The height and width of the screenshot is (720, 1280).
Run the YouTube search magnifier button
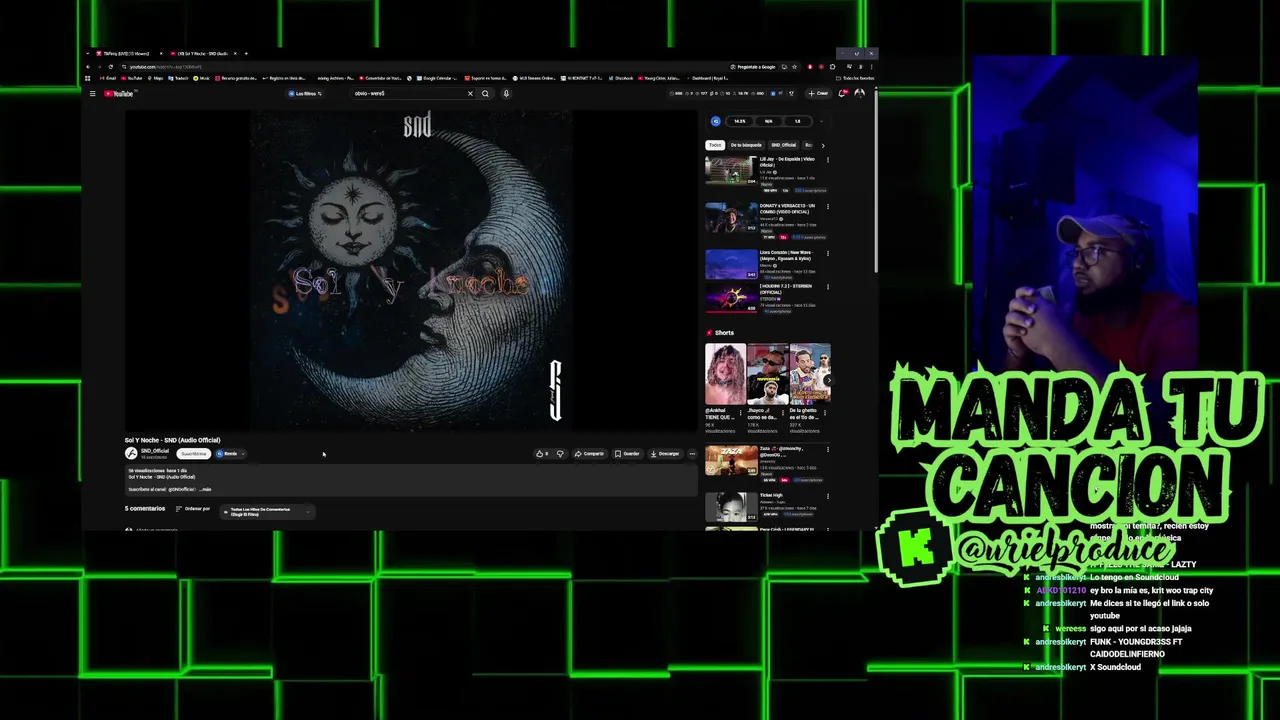[x=485, y=94]
